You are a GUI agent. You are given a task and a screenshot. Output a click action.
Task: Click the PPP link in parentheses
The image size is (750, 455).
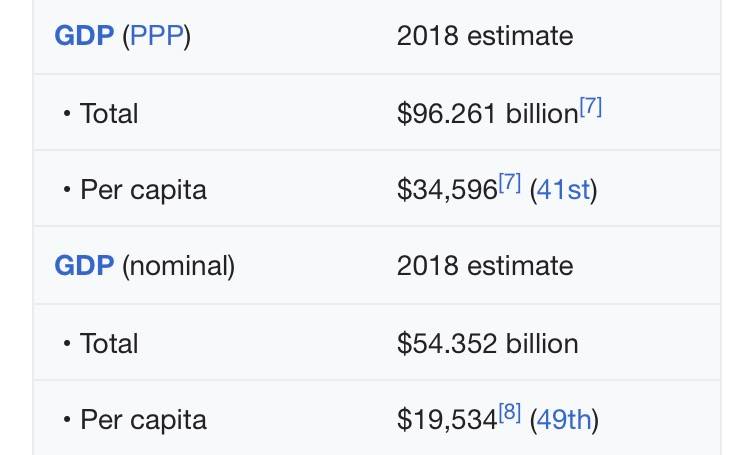click(x=155, y=37)
